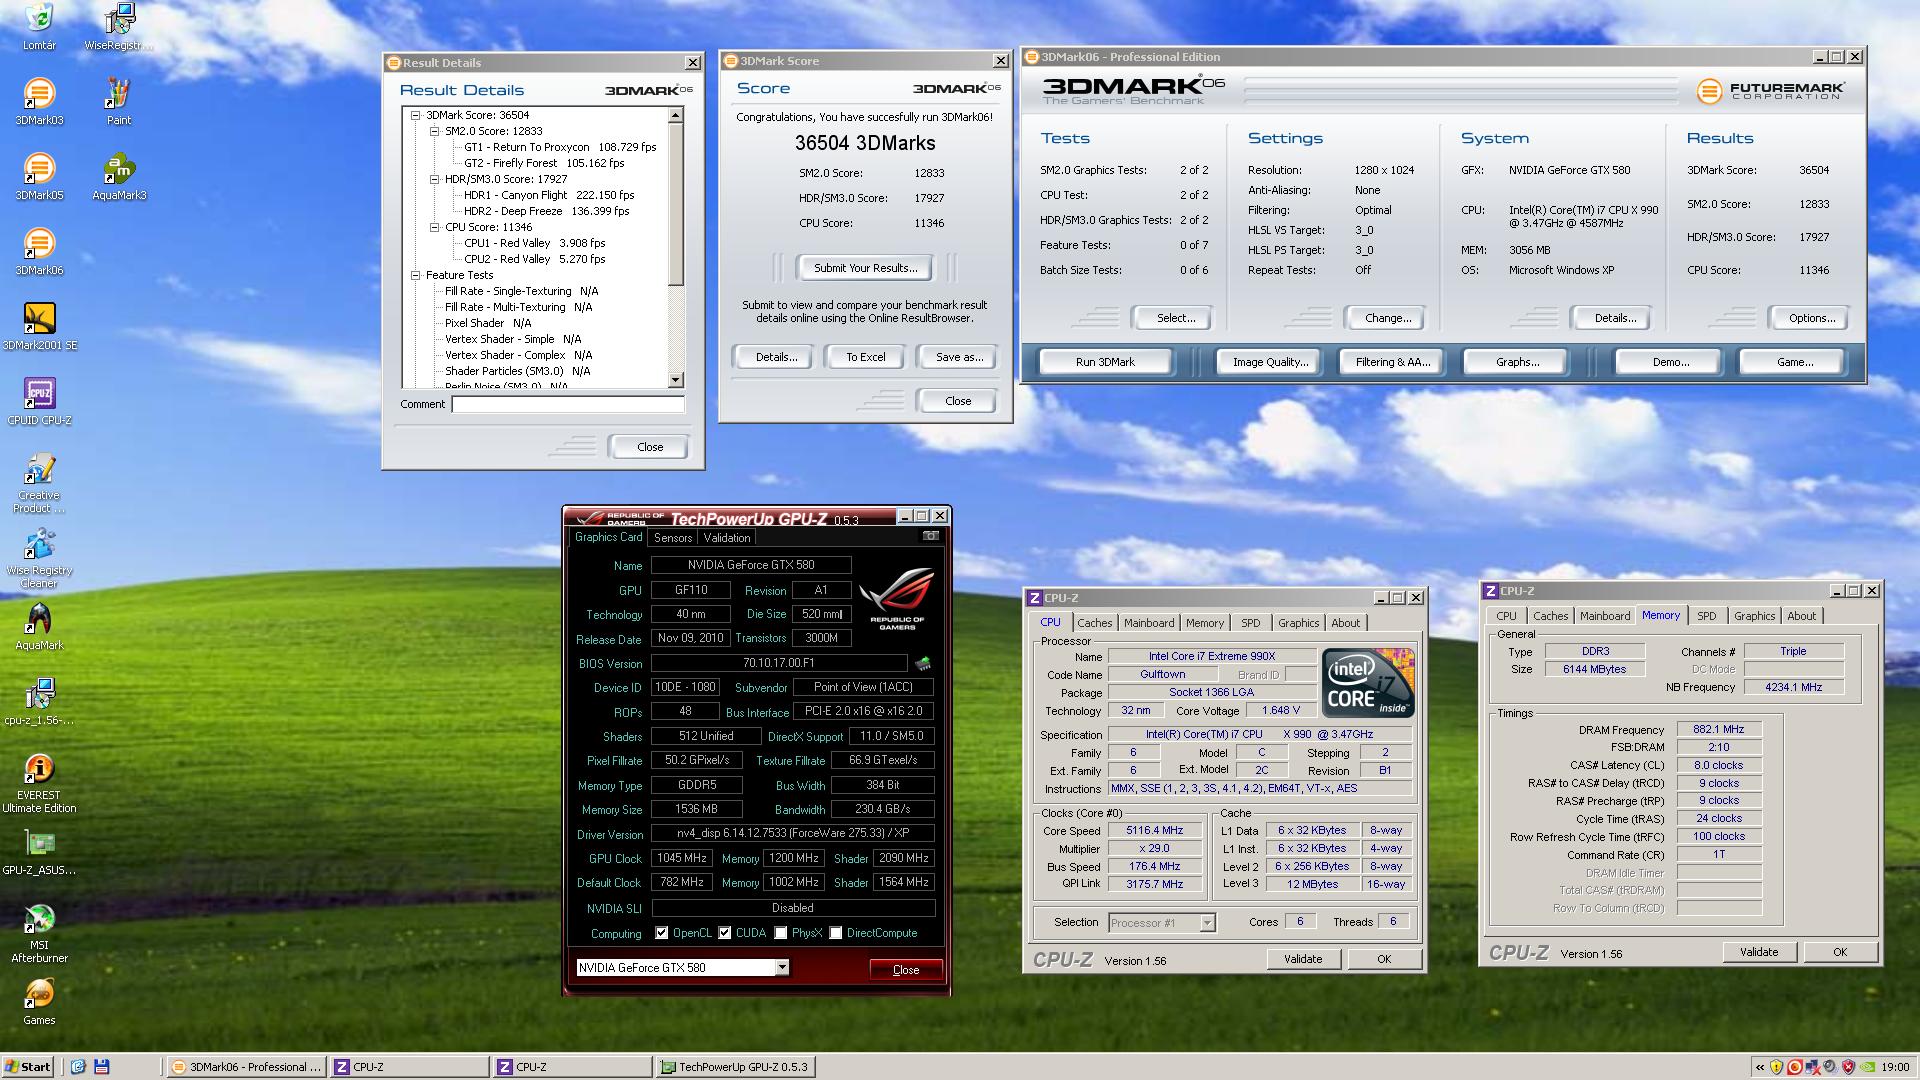Collapse the Feature Tests tree node
This screenshot has height=1080, width=1920.
tap(416, 275)
